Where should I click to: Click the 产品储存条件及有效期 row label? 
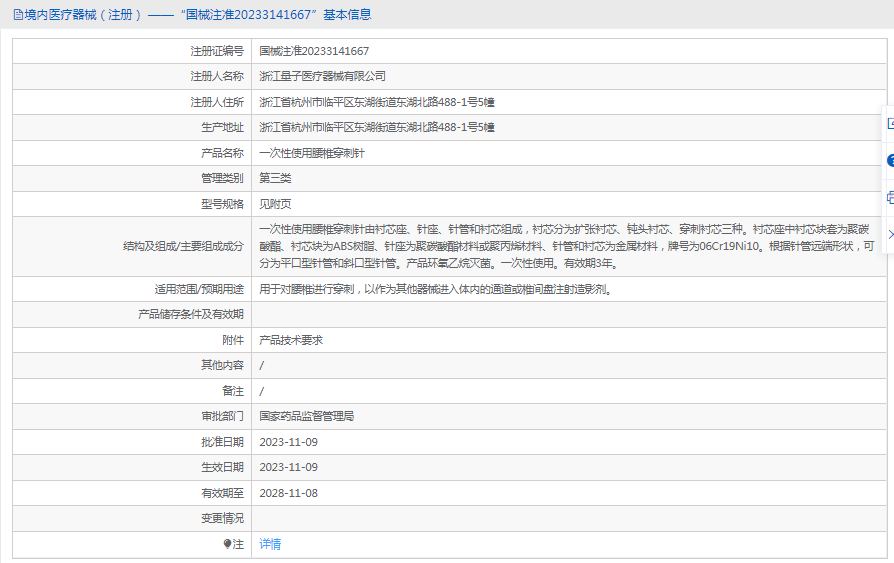pyautogui.click(x=191, y=314)
